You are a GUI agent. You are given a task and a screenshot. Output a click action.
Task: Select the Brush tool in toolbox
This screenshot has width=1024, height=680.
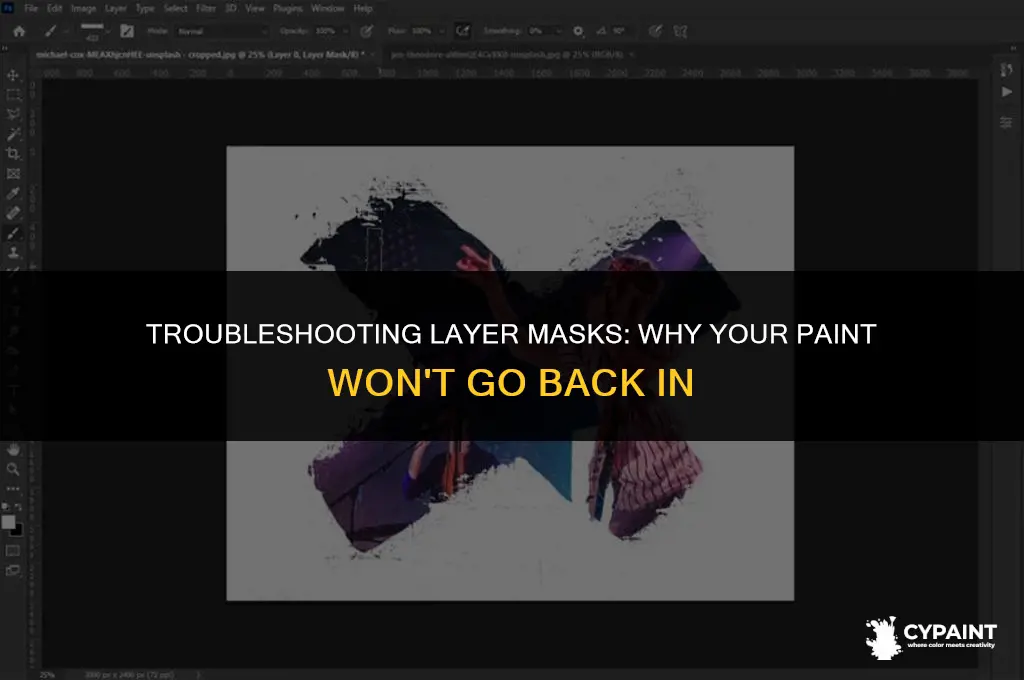click(12, 233)
